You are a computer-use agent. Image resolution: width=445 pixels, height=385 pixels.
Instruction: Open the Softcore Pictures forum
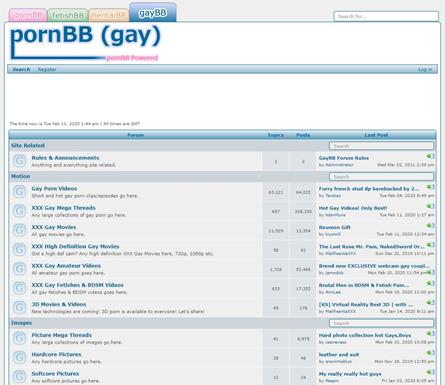[55, 374]
